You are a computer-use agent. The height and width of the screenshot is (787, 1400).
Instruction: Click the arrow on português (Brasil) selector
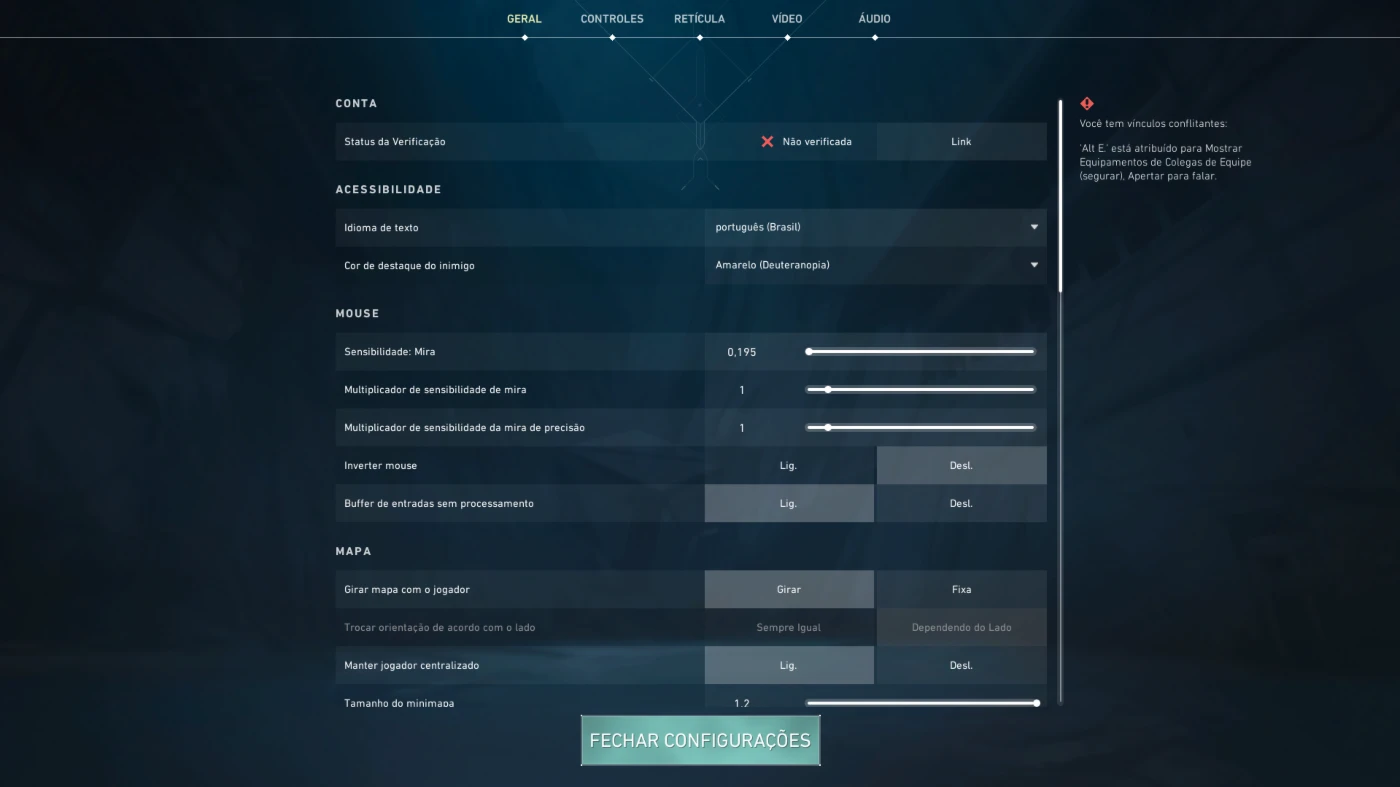point(1034,228)
